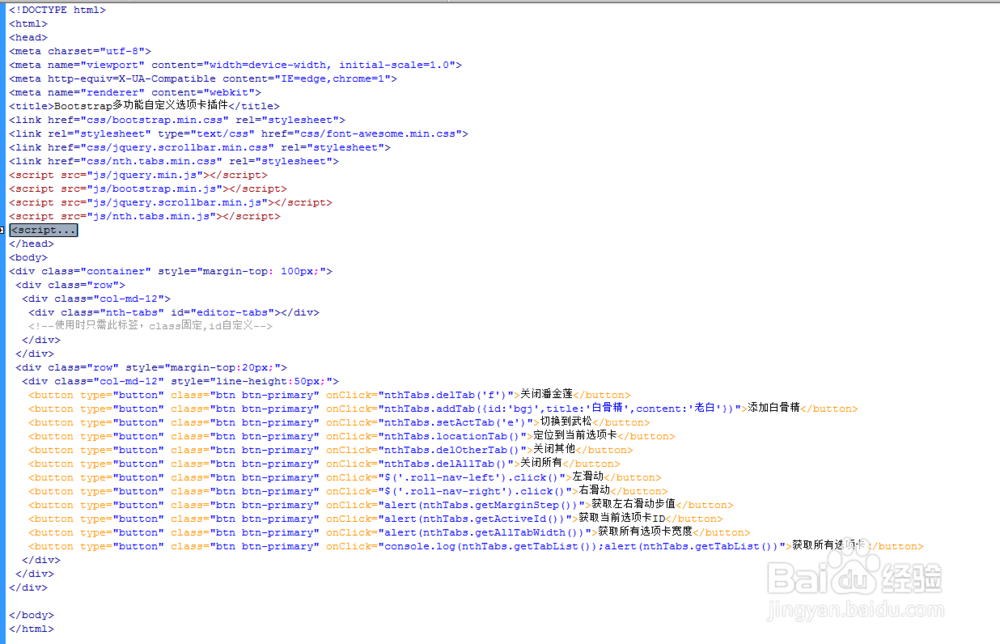Screen dimensions: 1000x644
Task: Click the nth.tabs.min.css link line
Action: (x=174, y=161)
